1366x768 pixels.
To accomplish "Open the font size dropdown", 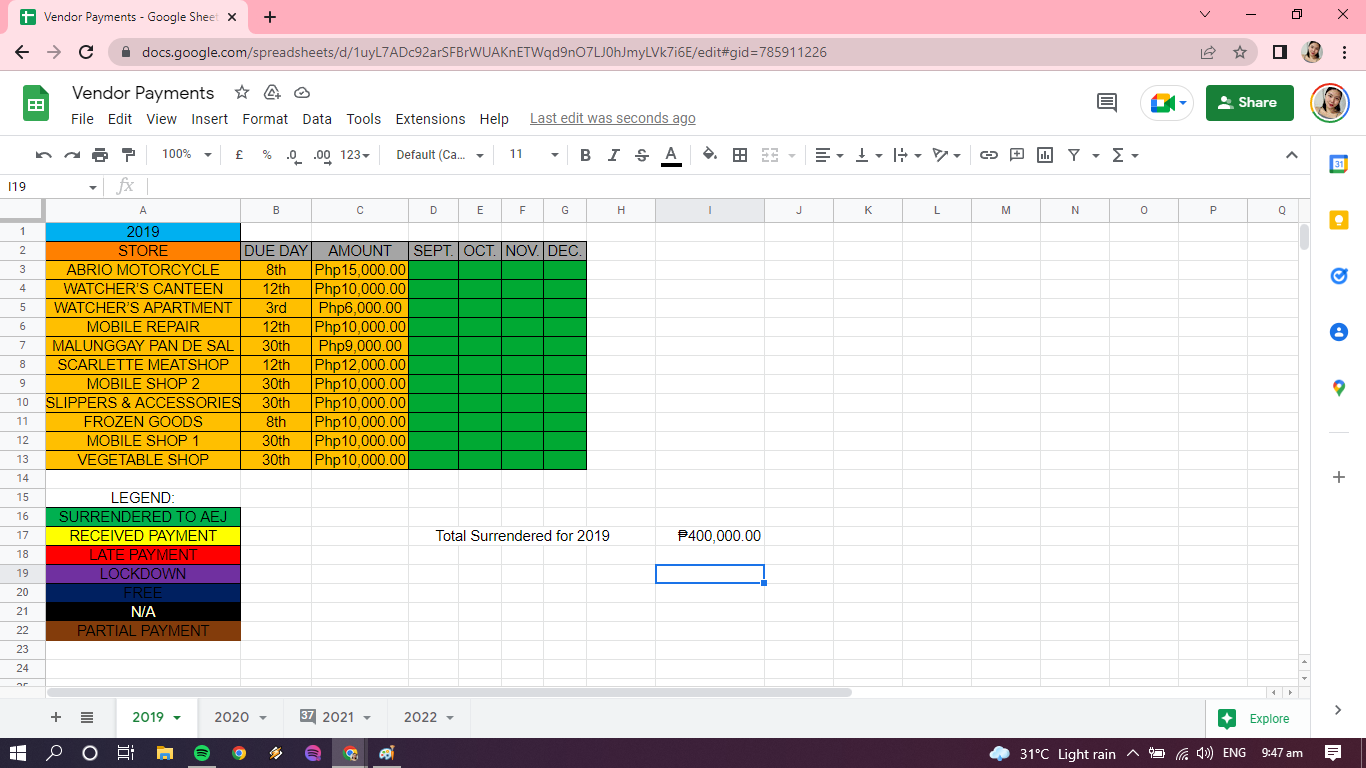I will pos(533,155).
